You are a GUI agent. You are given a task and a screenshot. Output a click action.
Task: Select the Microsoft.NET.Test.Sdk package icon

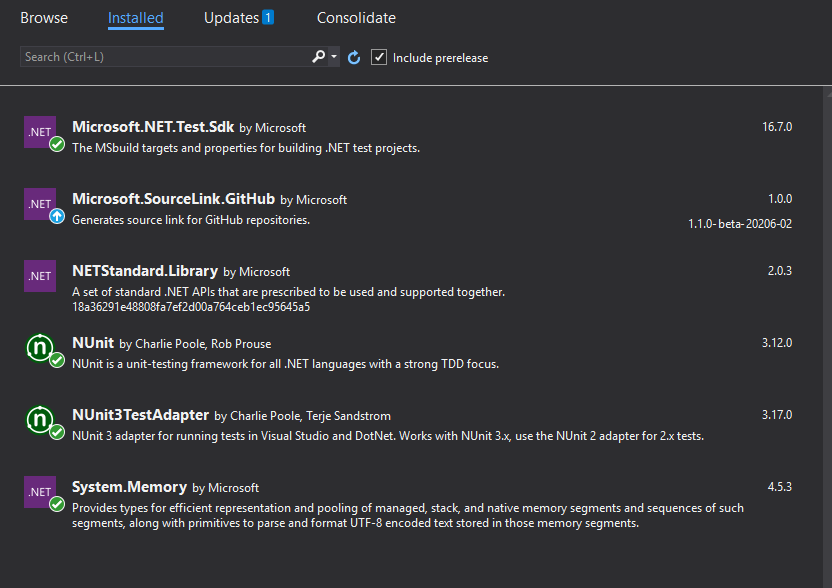40,132
